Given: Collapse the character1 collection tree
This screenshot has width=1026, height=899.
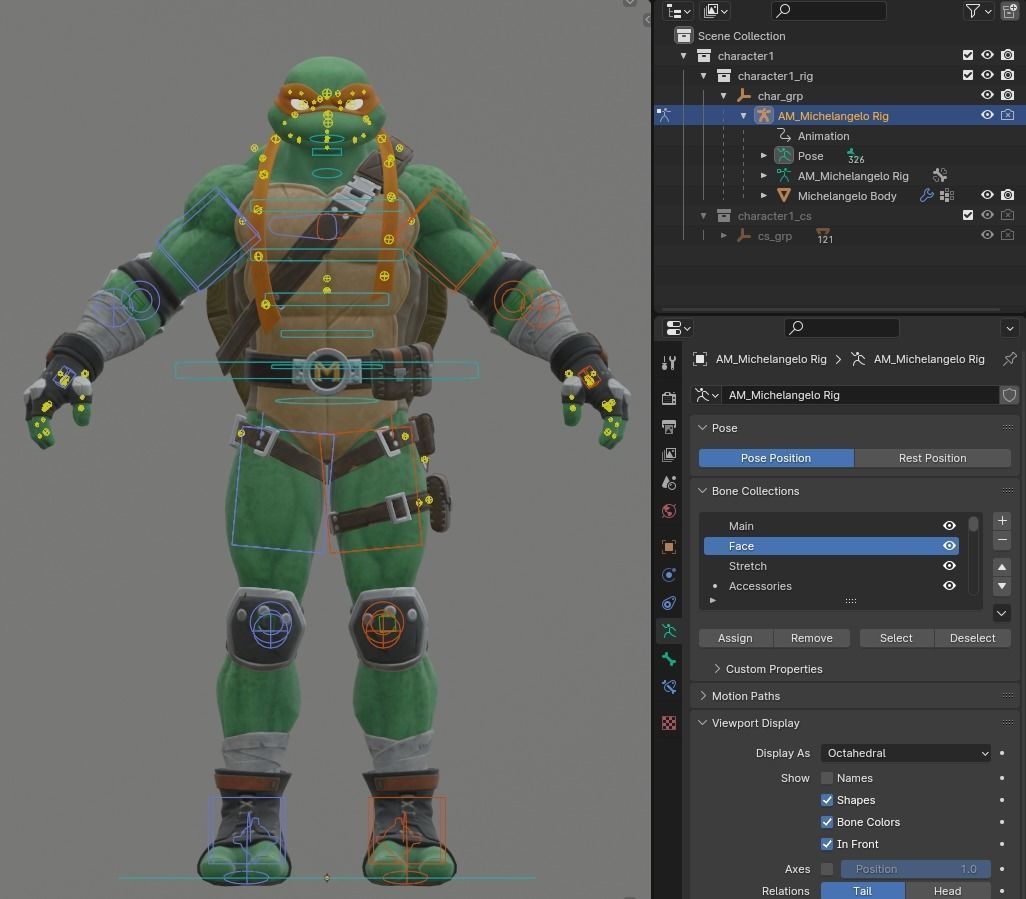Looking at the screenshot, I should click(684, 56).
